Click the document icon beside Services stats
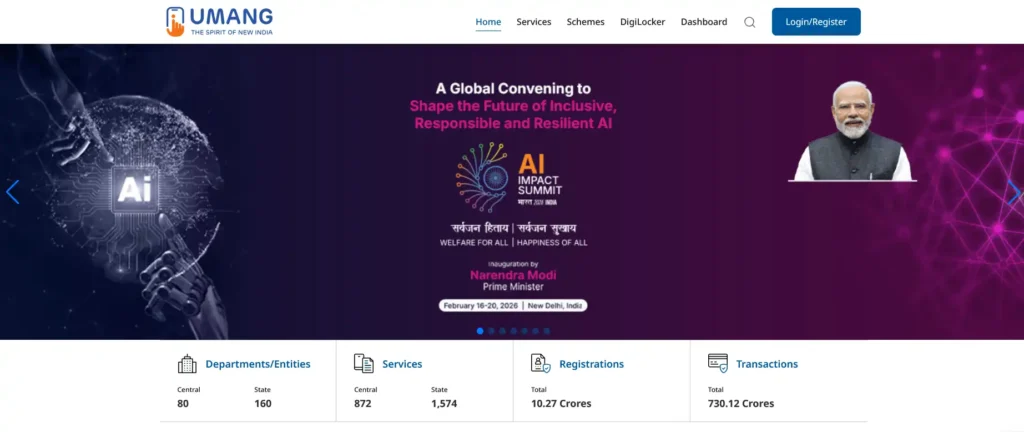Image resolution: width=1024 pixels, height=432 pixels. (x=364, y=364)
